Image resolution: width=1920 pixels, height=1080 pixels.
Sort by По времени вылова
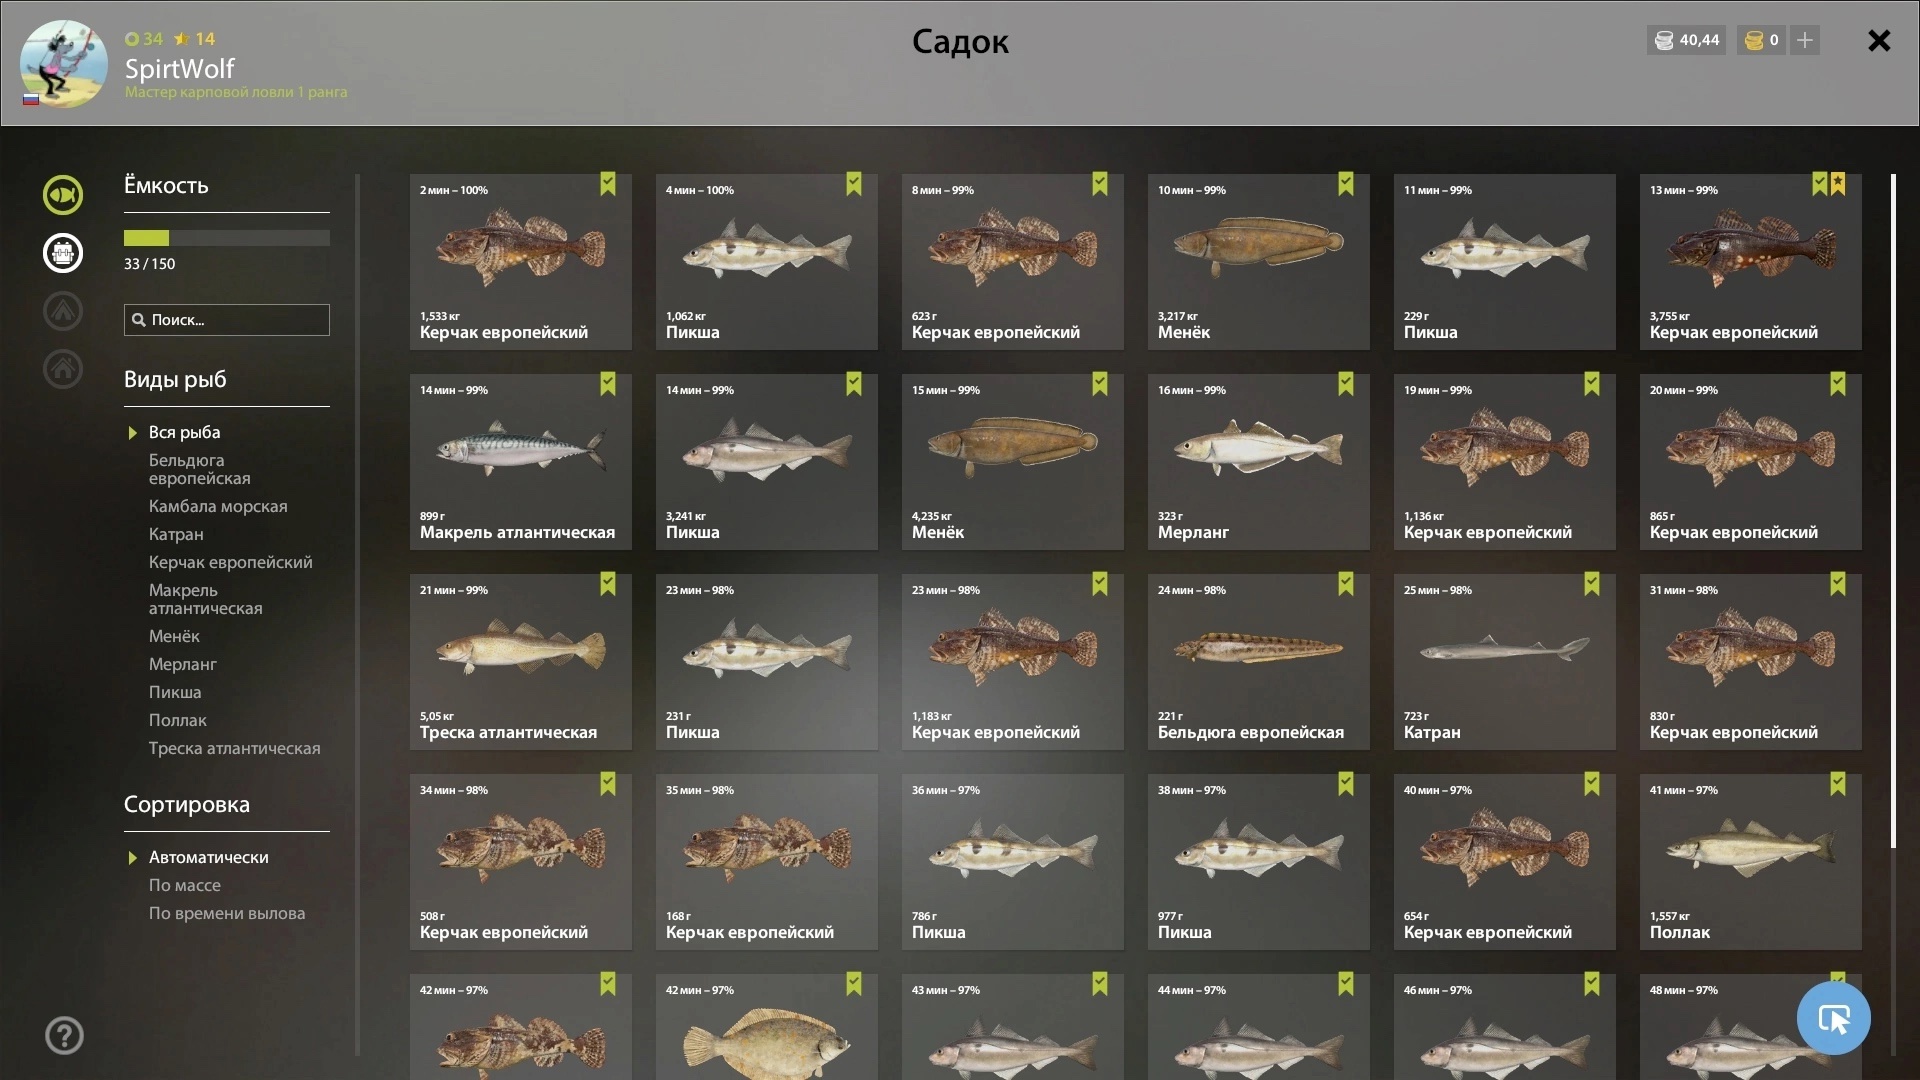pyautogui.click(x=227, y=913)
